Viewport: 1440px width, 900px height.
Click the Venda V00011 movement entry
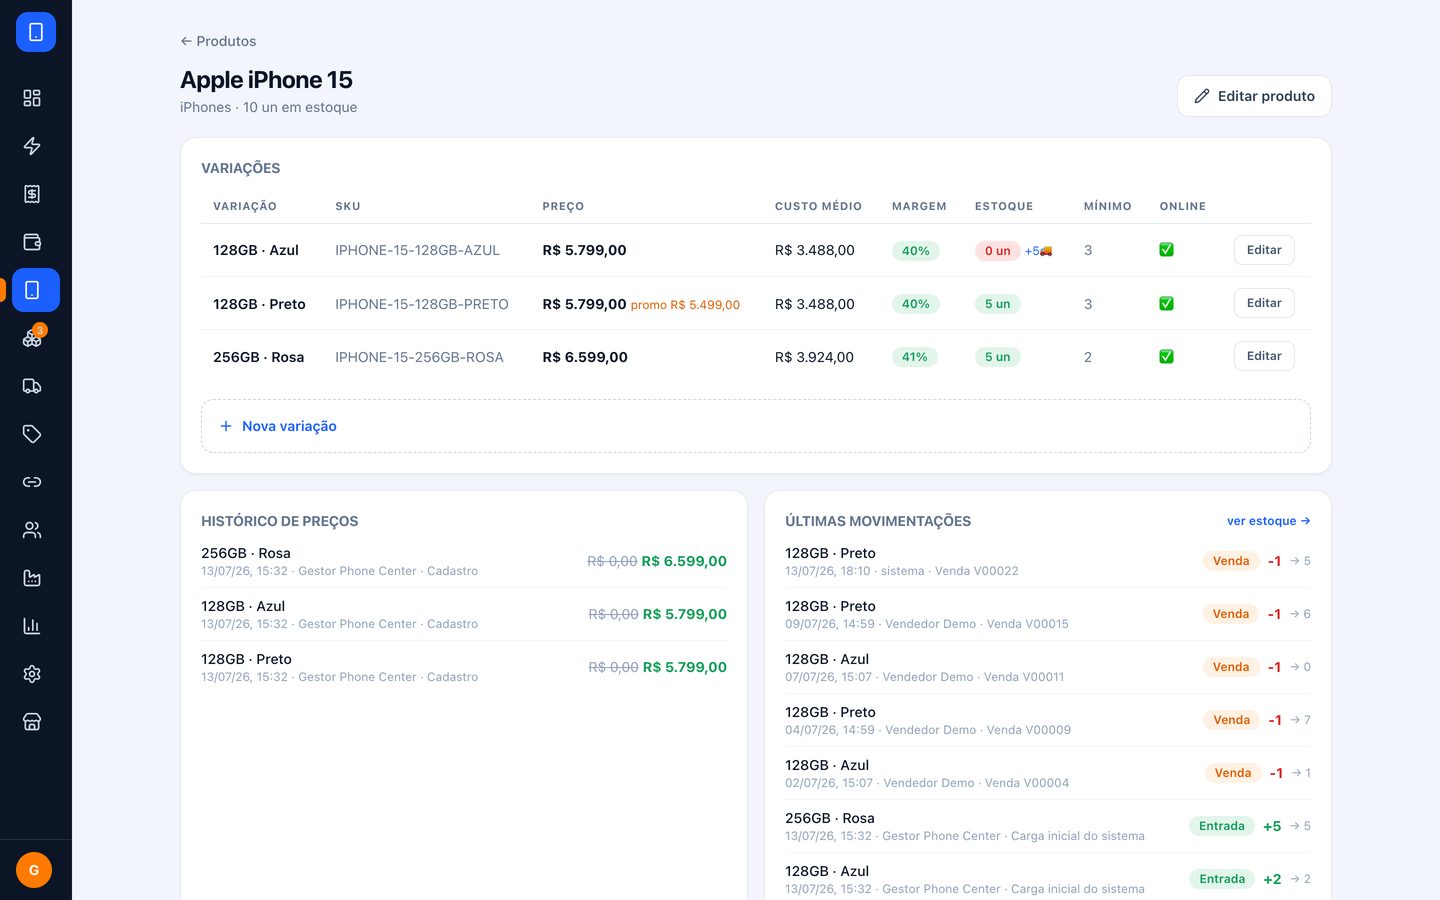tap(1048, 667)
